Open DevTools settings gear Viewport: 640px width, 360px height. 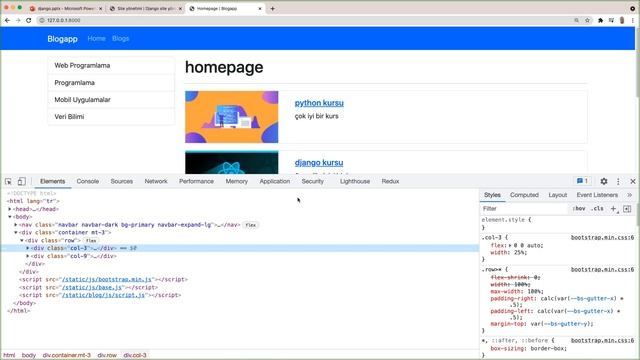tap(604, 181)
